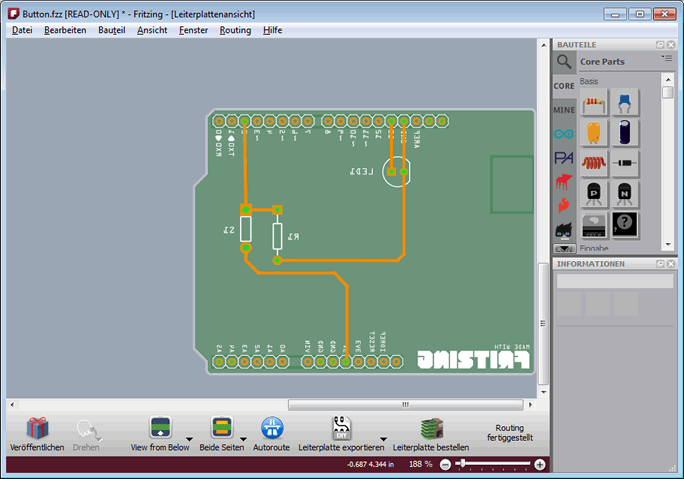684x479 pixels.
Task: Expand the Beide Seiten dropdown arrow
Action: (243, 438)
